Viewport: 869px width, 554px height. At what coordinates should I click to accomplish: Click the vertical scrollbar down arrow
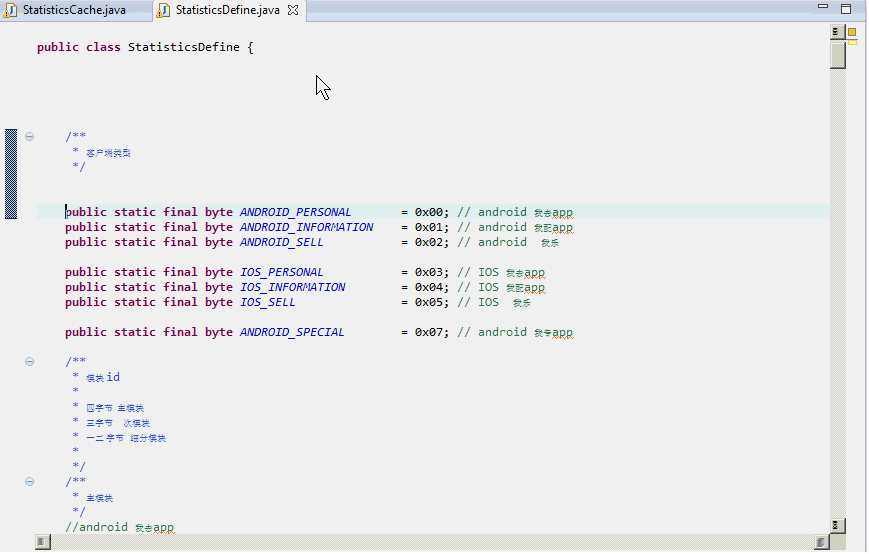(837, 525)
